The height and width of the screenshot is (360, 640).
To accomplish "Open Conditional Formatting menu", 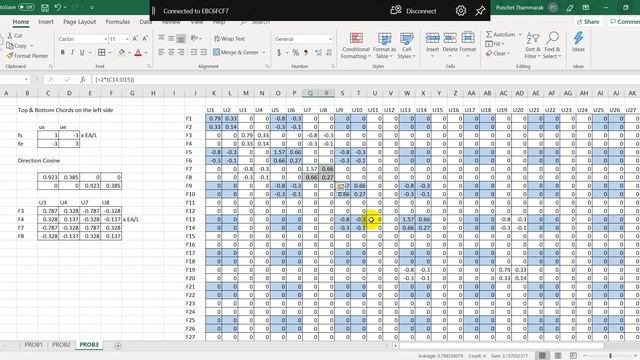I will (356, 46).
